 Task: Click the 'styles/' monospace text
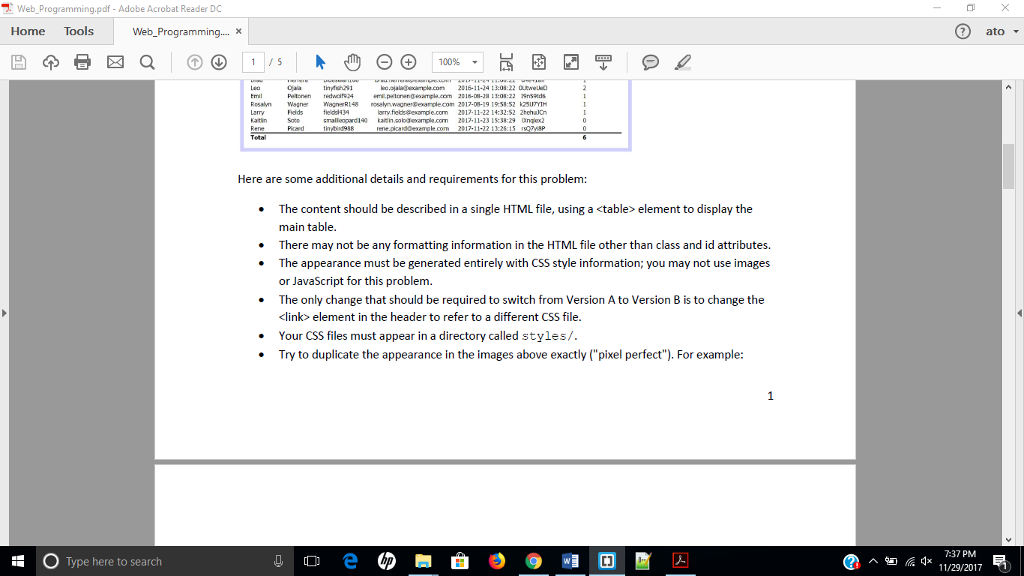(x=549, y=336)
